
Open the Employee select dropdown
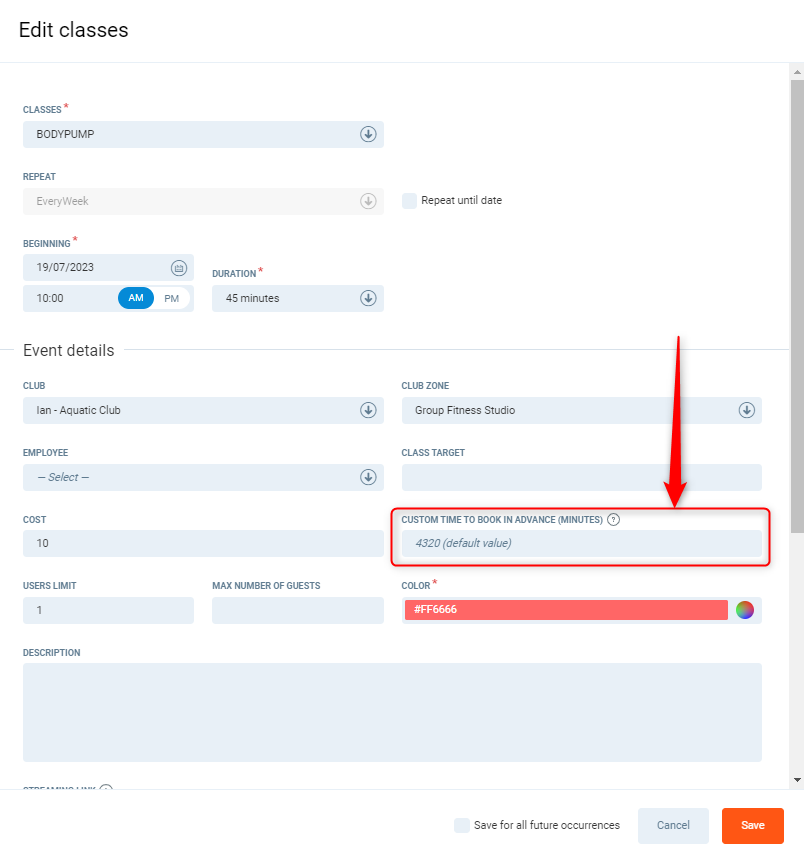203,477
